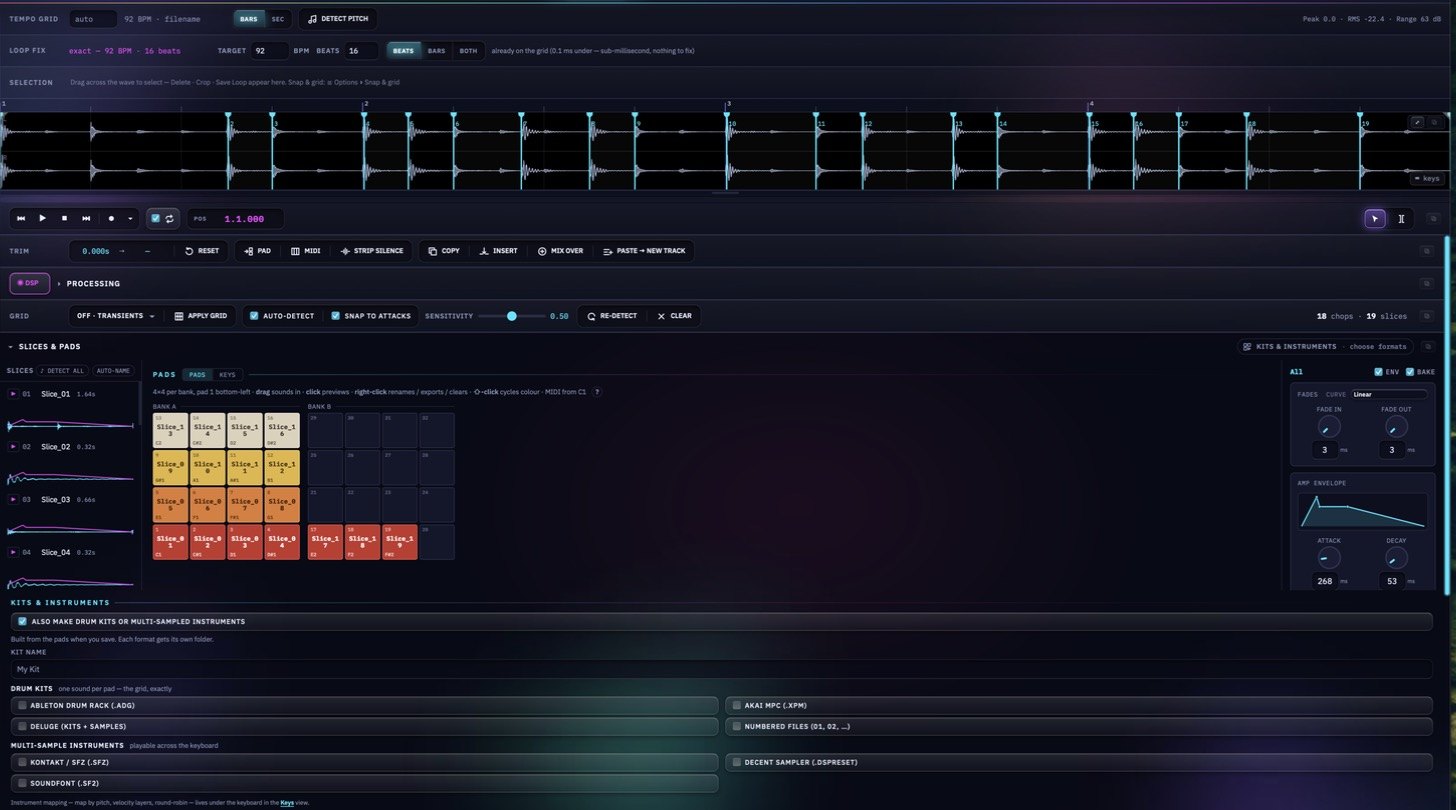Viewport: 1456px width, 810px height.
Task: Start playback with the play button
Action: pos(42,218)
